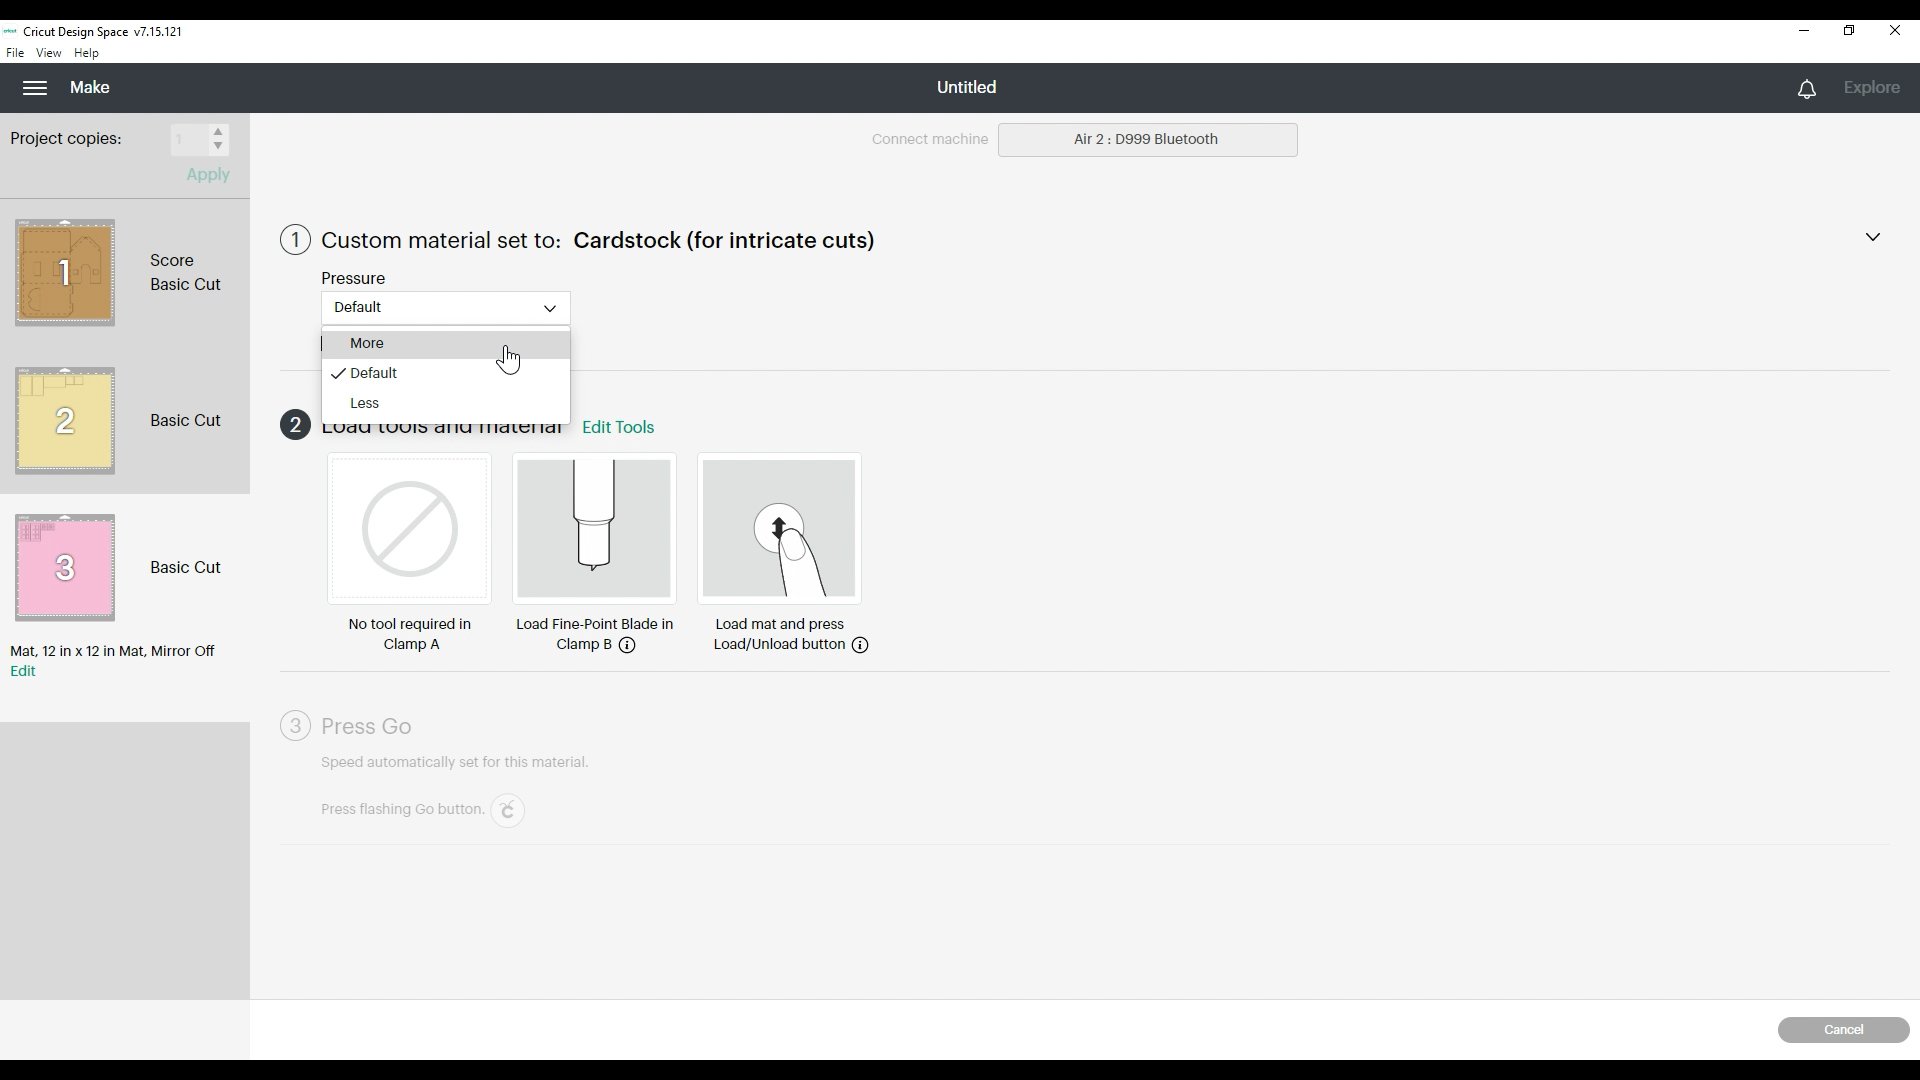Click the no-tool-required Clamp A image

pyautogui.click(x=409, y=528)
